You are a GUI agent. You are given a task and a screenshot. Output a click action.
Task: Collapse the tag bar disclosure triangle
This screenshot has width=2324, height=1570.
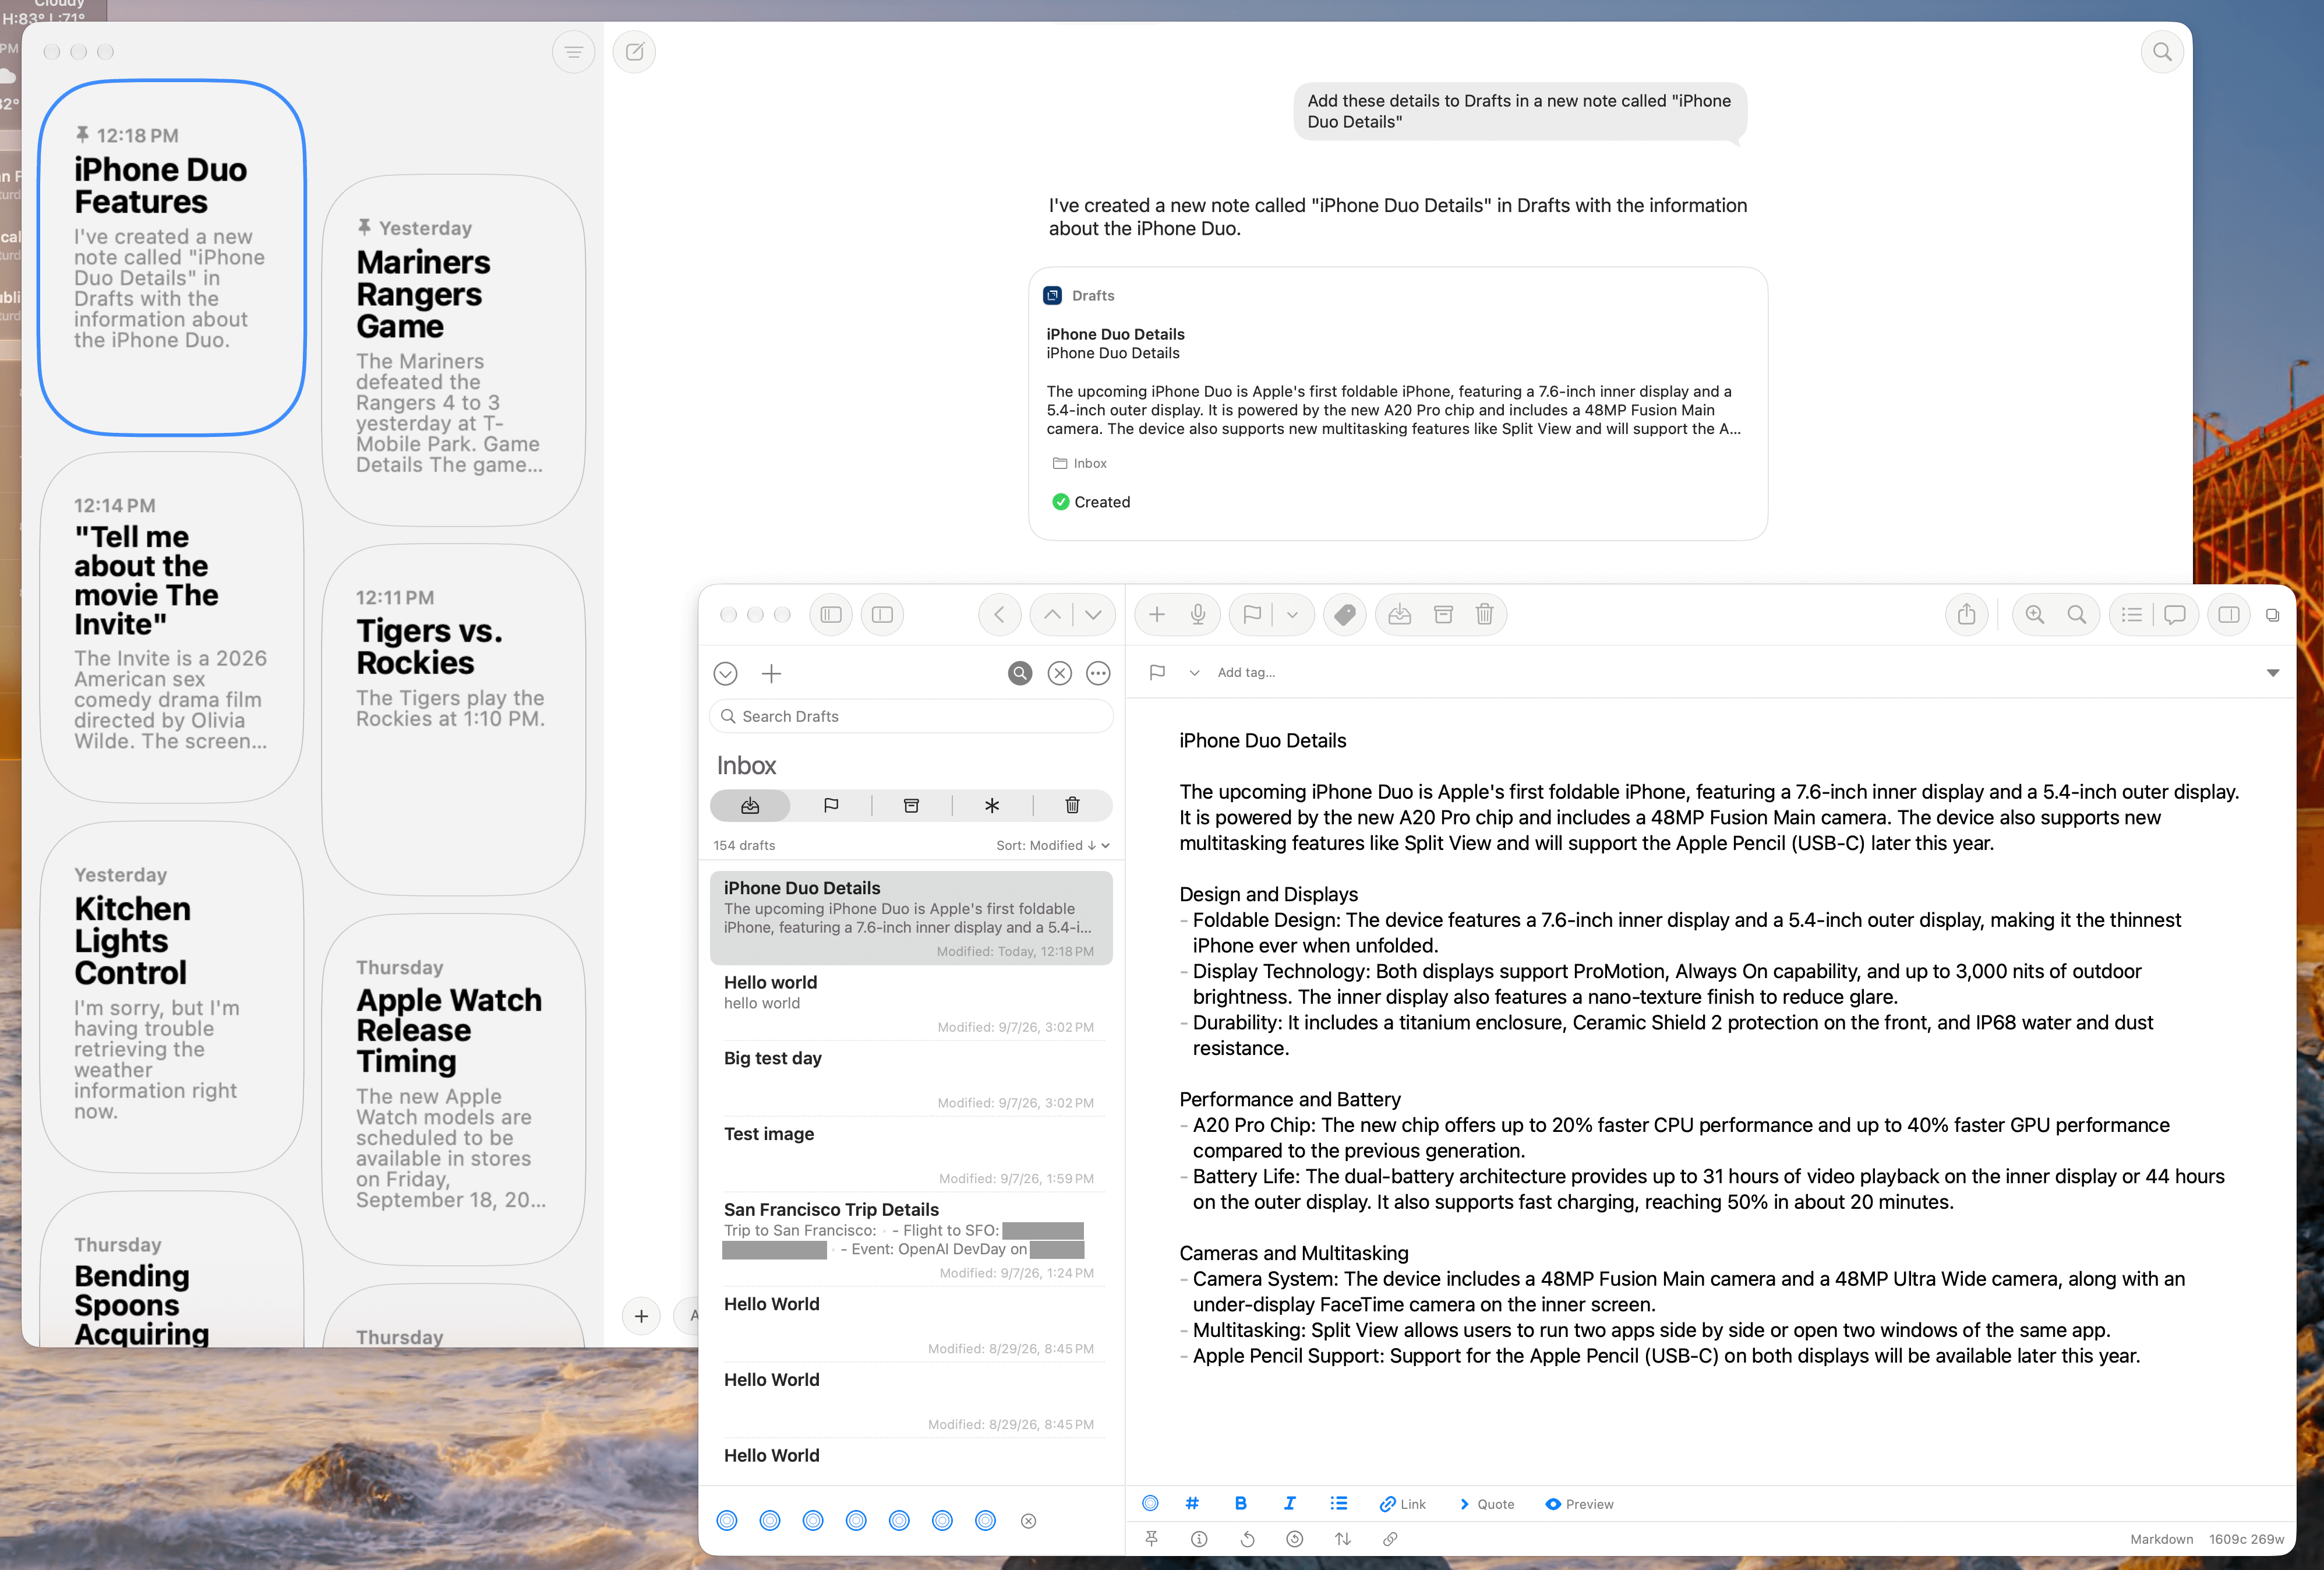[x=2273, y=673]
